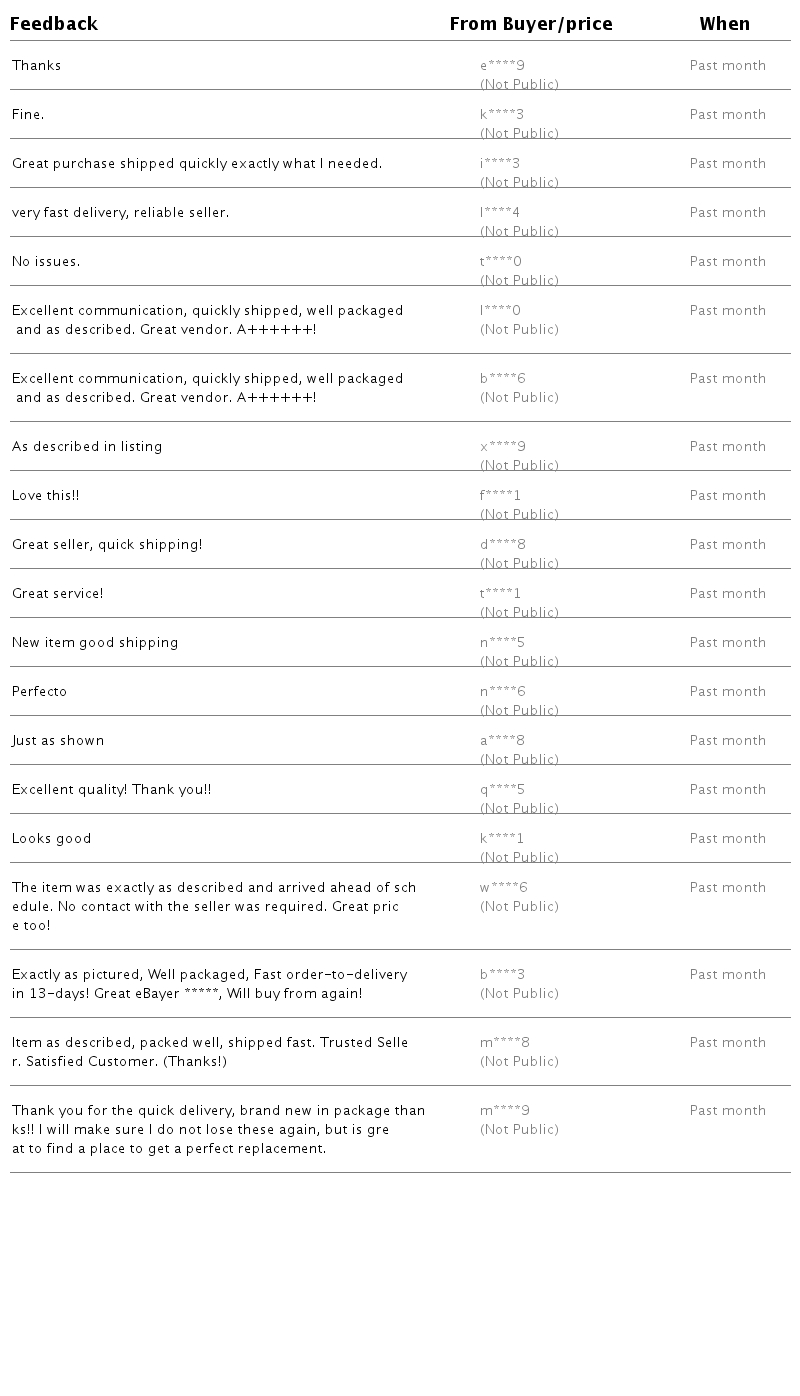The height and width of the screenshot is (1396, 800).
Task: Click buyer q****5's username
Action: (x=502, y=790)
